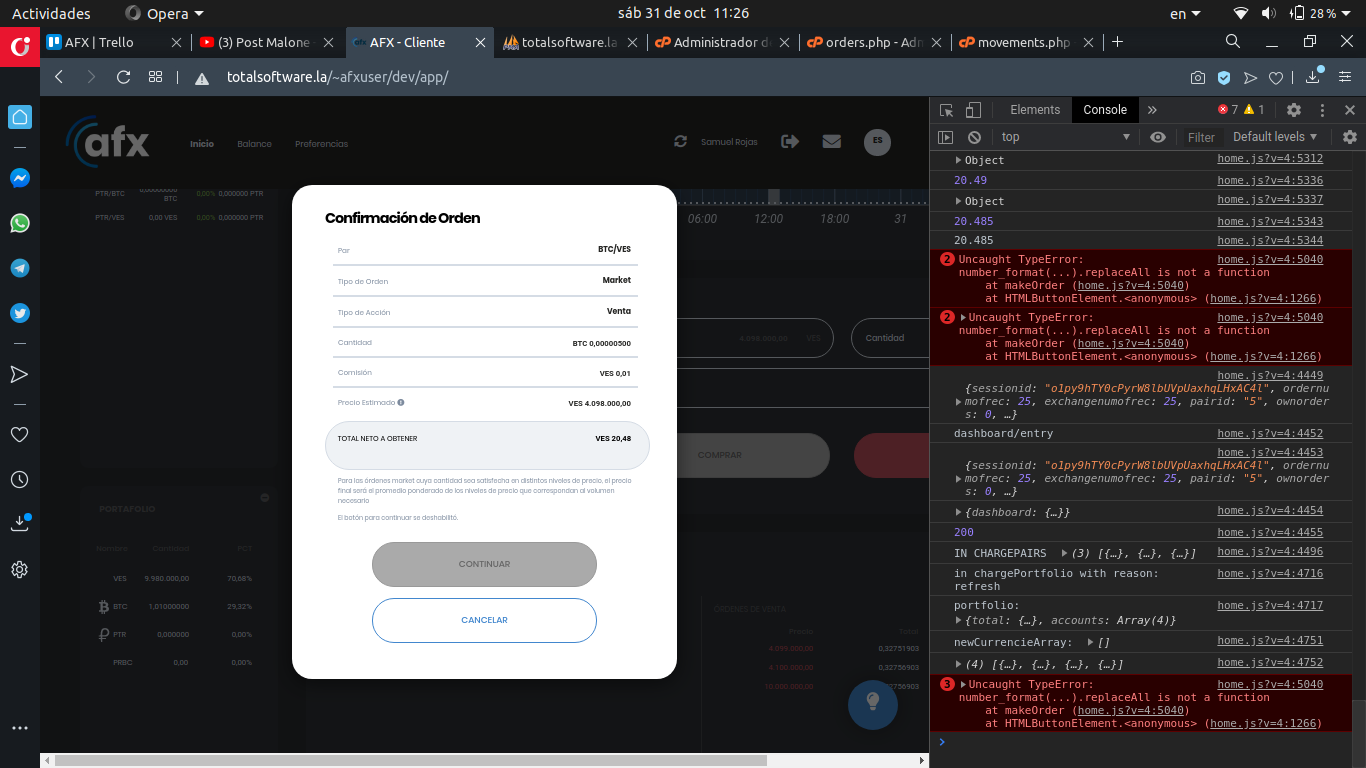1366x768 pixels.
Task: Toggle the device toolbar in DevTools
Action: click(973, 110)
